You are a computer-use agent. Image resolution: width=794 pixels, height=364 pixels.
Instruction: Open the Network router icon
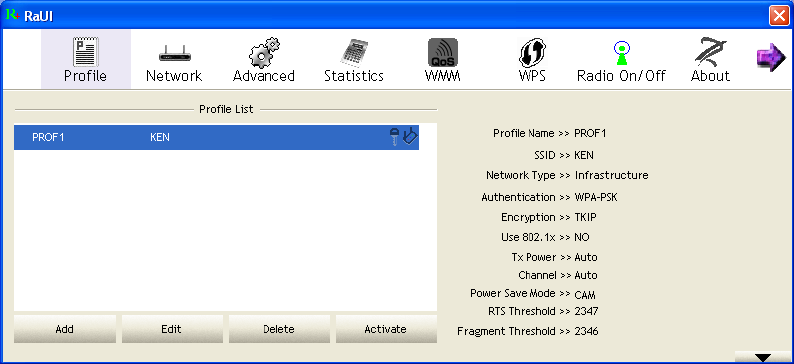[x=174, y=53]
